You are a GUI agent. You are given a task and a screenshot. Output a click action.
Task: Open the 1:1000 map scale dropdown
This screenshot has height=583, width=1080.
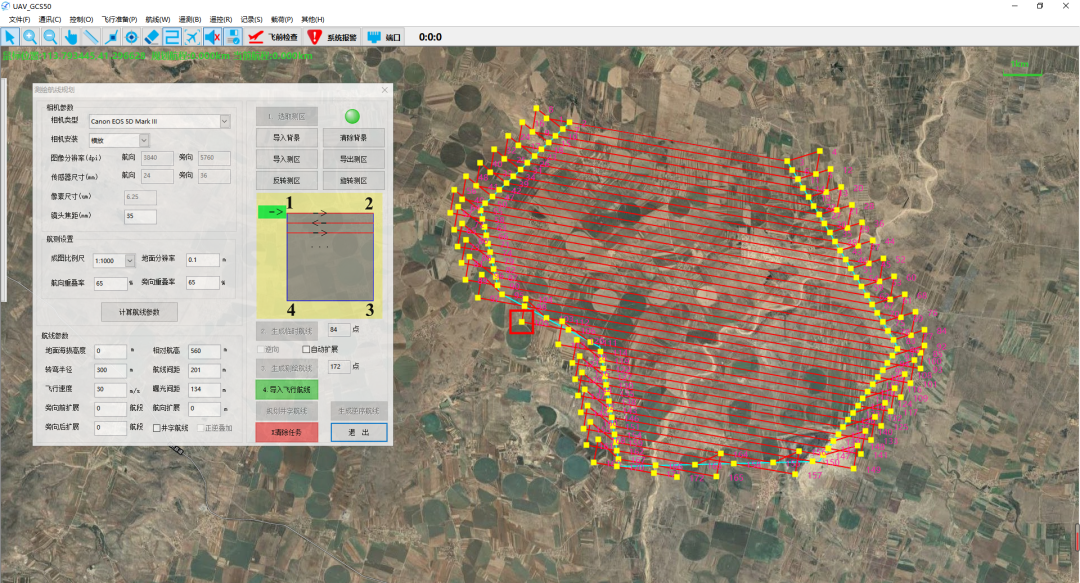[x=129, y=260]
